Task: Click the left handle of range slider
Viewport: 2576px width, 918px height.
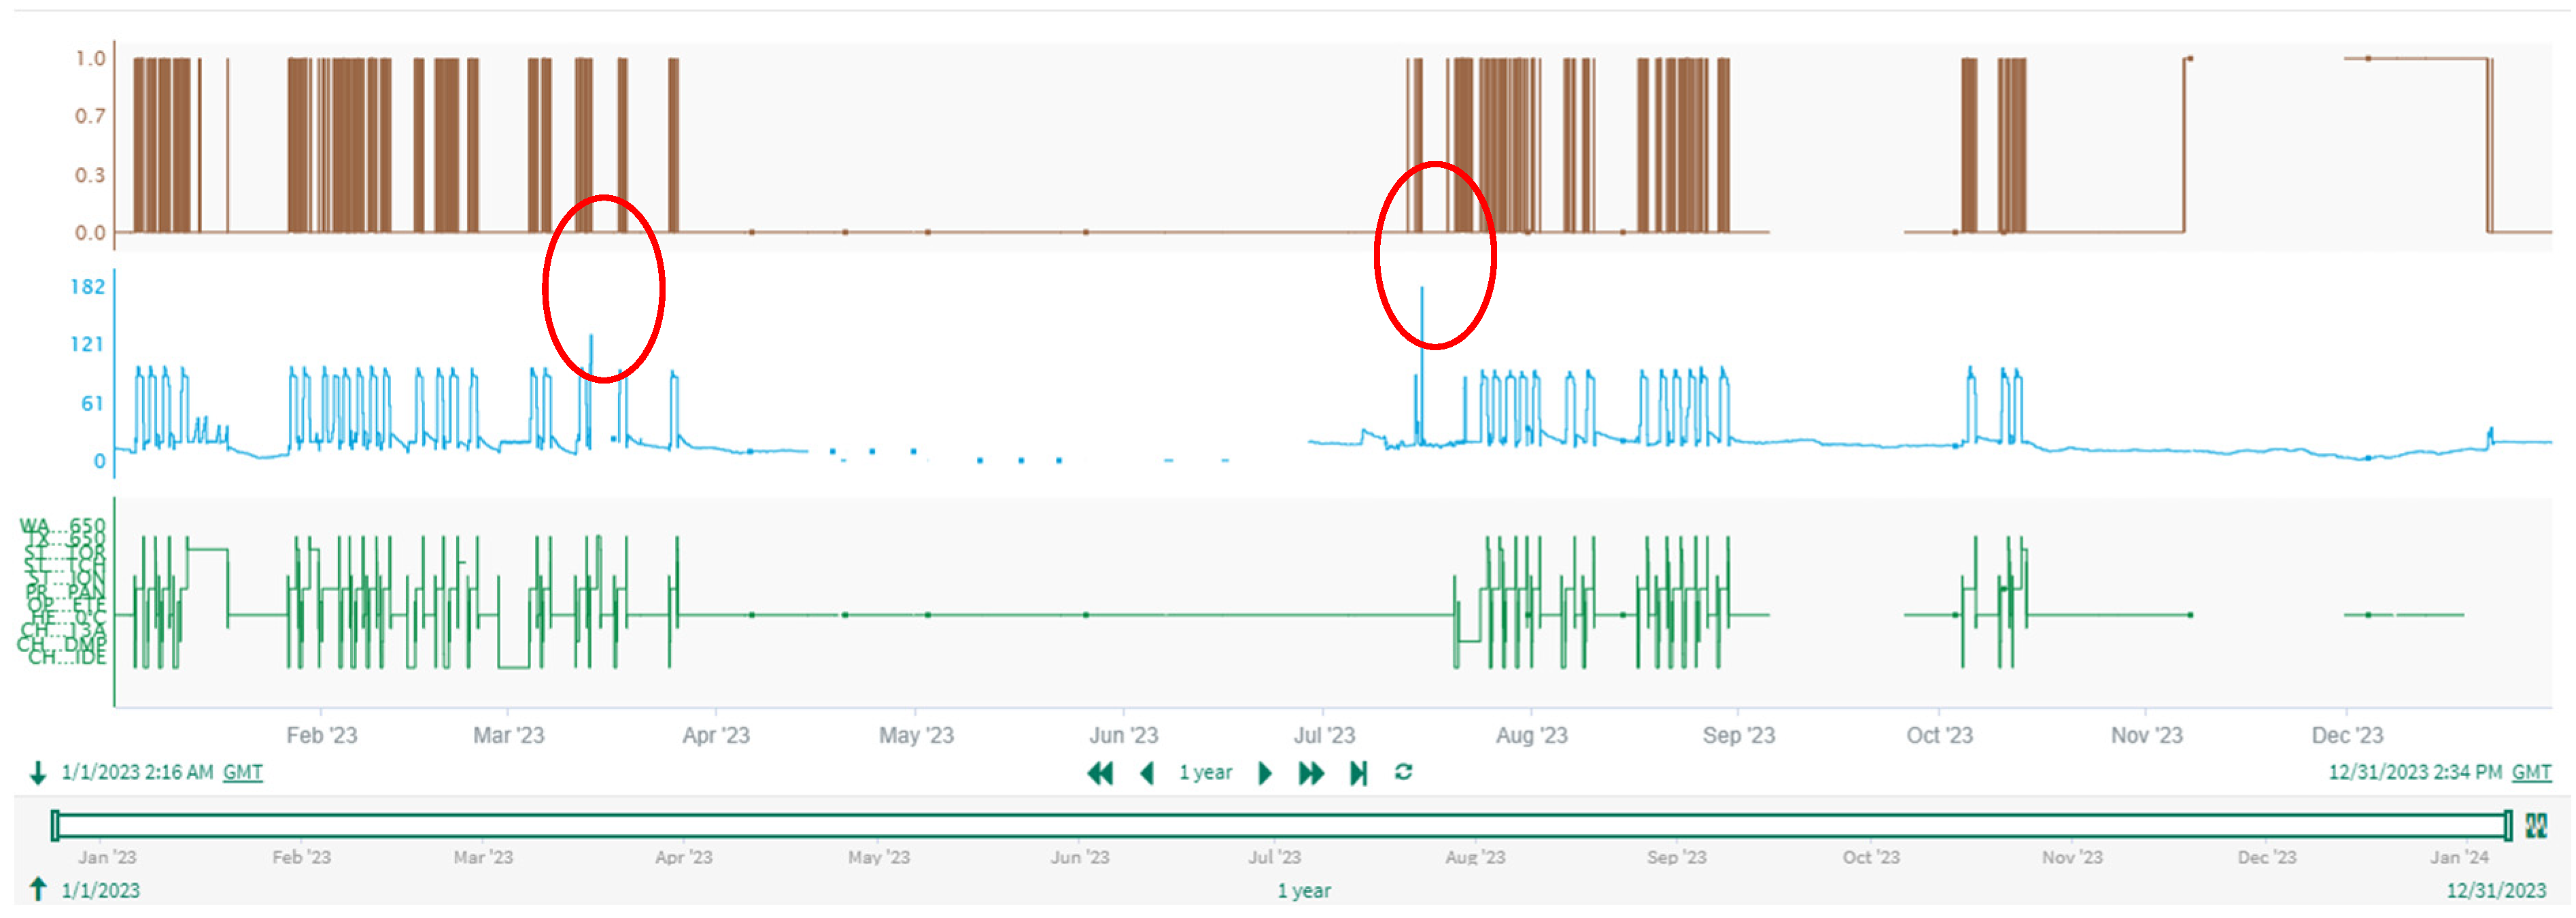Action: click(56, 826)
